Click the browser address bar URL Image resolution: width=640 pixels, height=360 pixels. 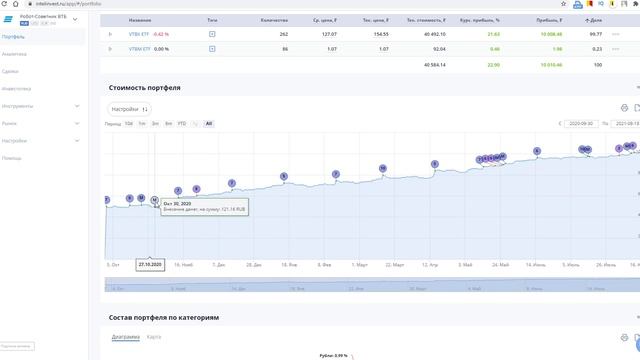(68, 4)
